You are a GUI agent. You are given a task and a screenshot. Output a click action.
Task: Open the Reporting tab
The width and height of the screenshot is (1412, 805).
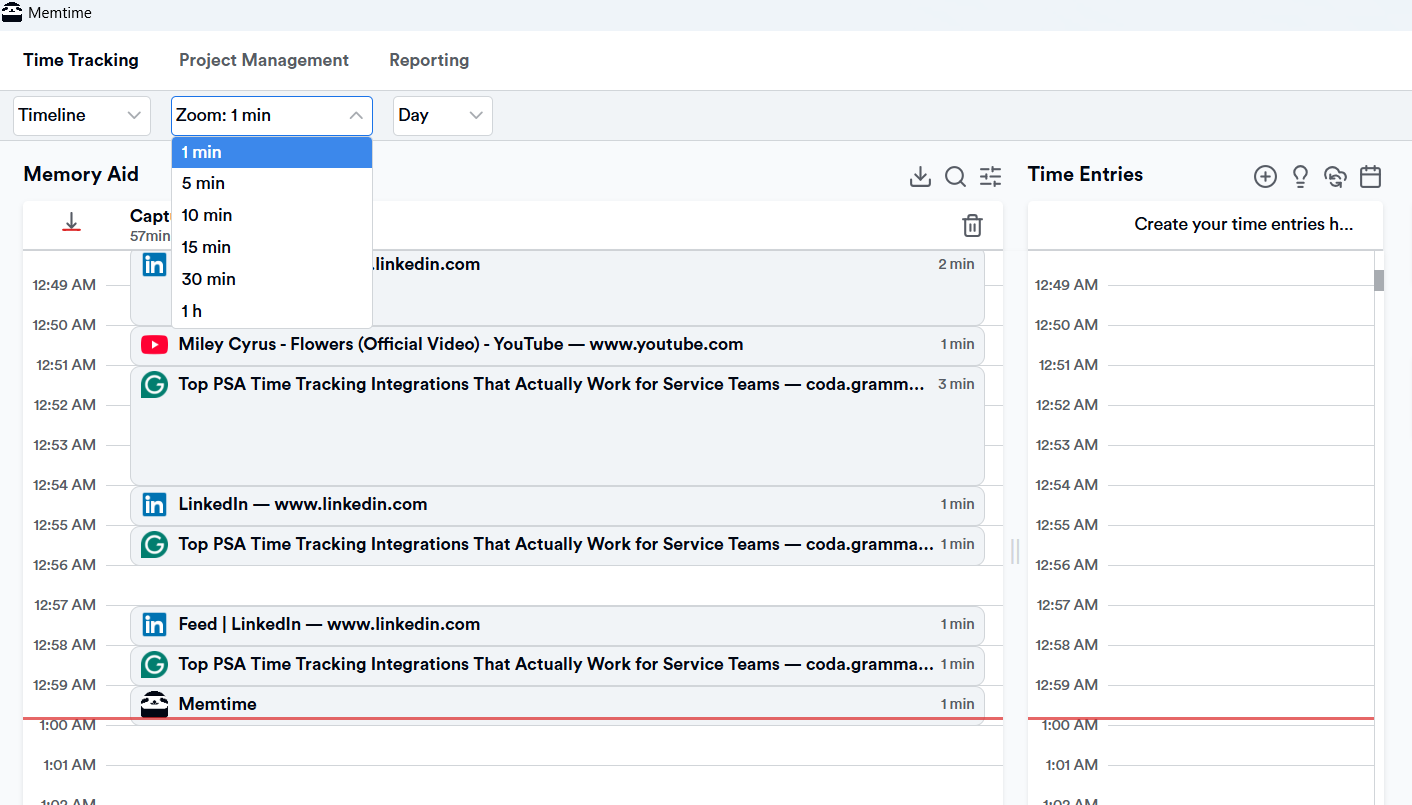point(428,60)
